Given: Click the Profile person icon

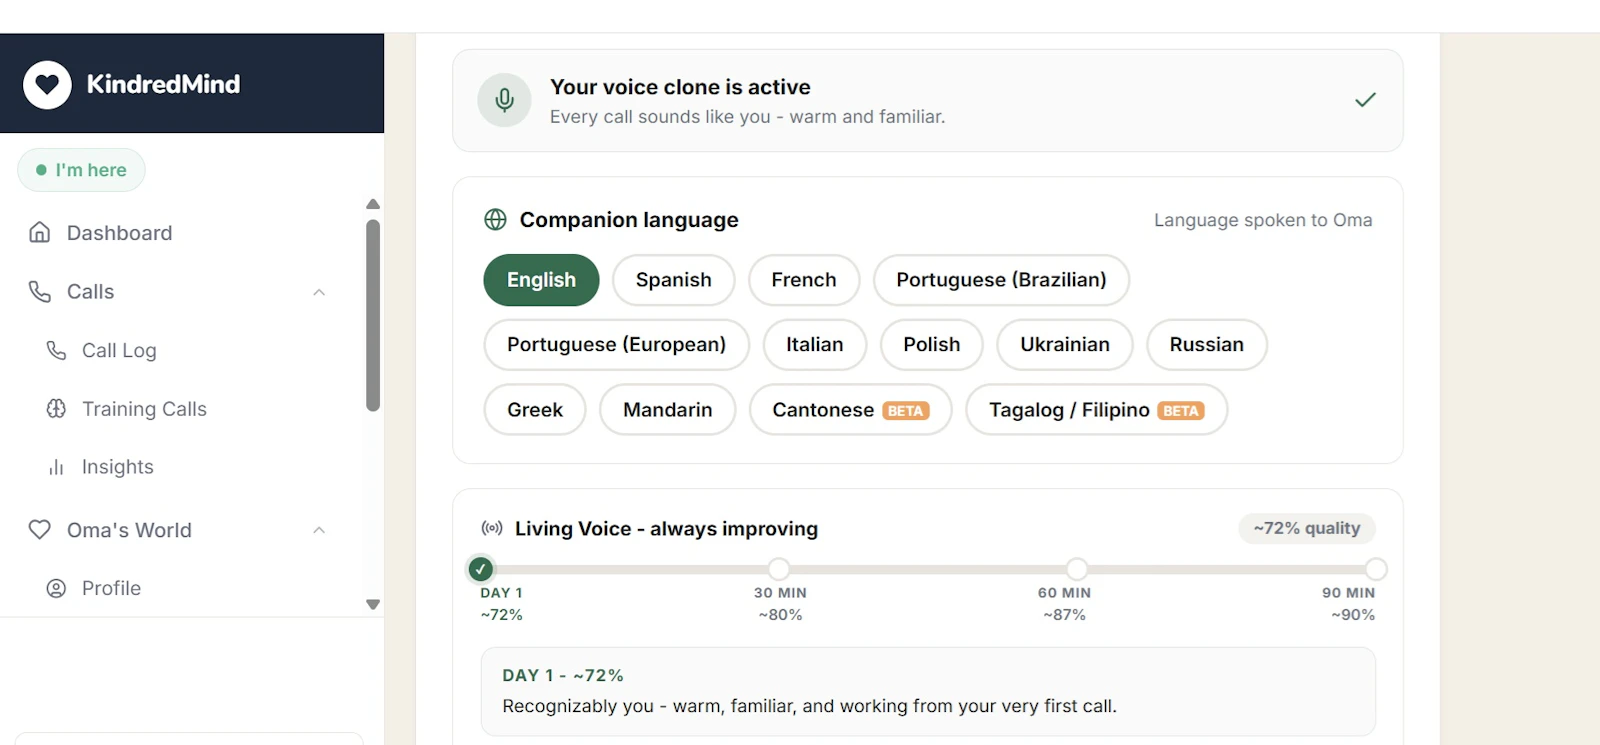Looking at the screenshot, I should point(56,588).
